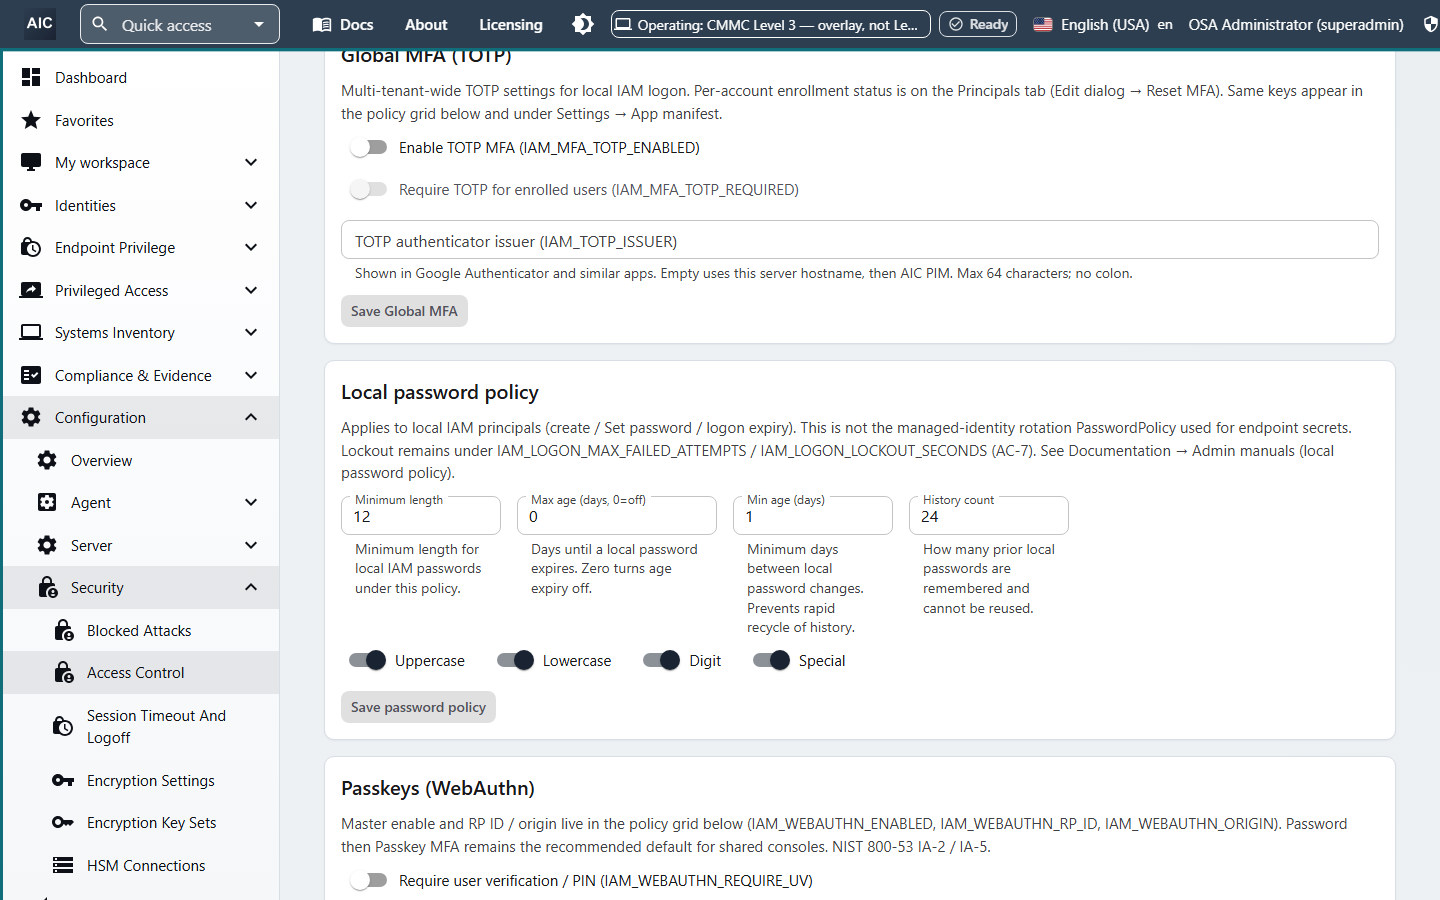Click the History count input field
The height and width of the screenshot is (900, 1440).
(x=989, y=516)
